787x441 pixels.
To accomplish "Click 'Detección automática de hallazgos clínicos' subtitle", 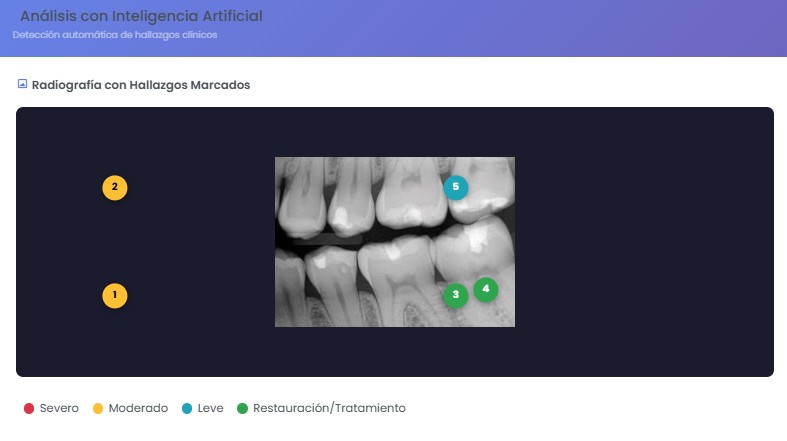I will tap(115, 35).
